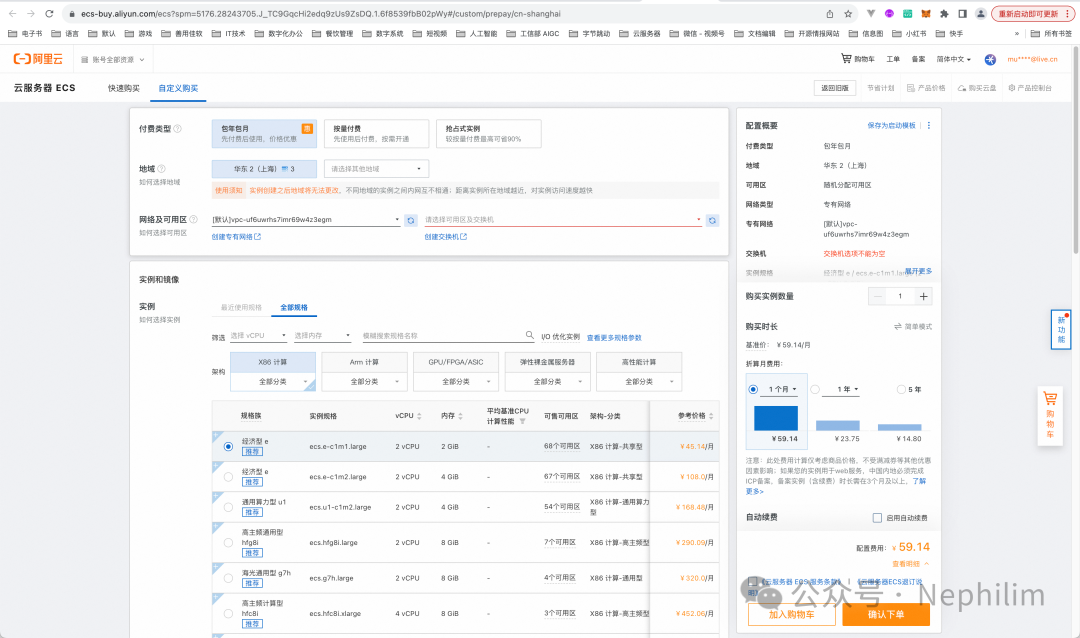Open the share page icon in address bar
The height and width of the screenshot is (638, 1080).
830,14
